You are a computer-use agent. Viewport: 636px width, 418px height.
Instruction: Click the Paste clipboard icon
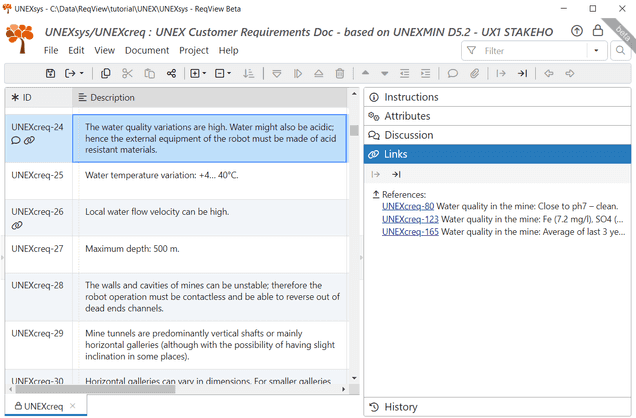150,73
